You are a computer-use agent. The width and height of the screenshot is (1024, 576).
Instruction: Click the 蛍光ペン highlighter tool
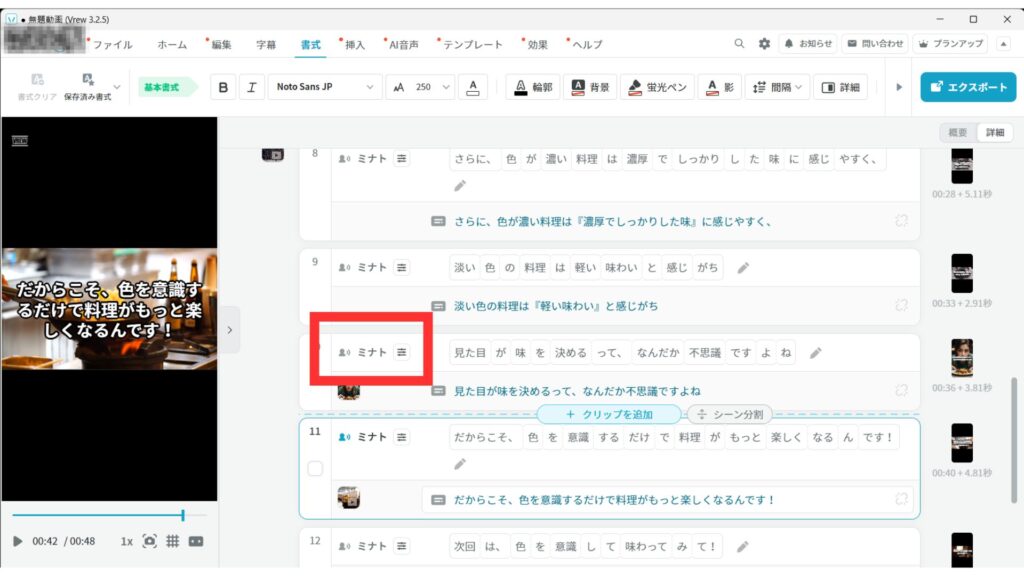656,87
